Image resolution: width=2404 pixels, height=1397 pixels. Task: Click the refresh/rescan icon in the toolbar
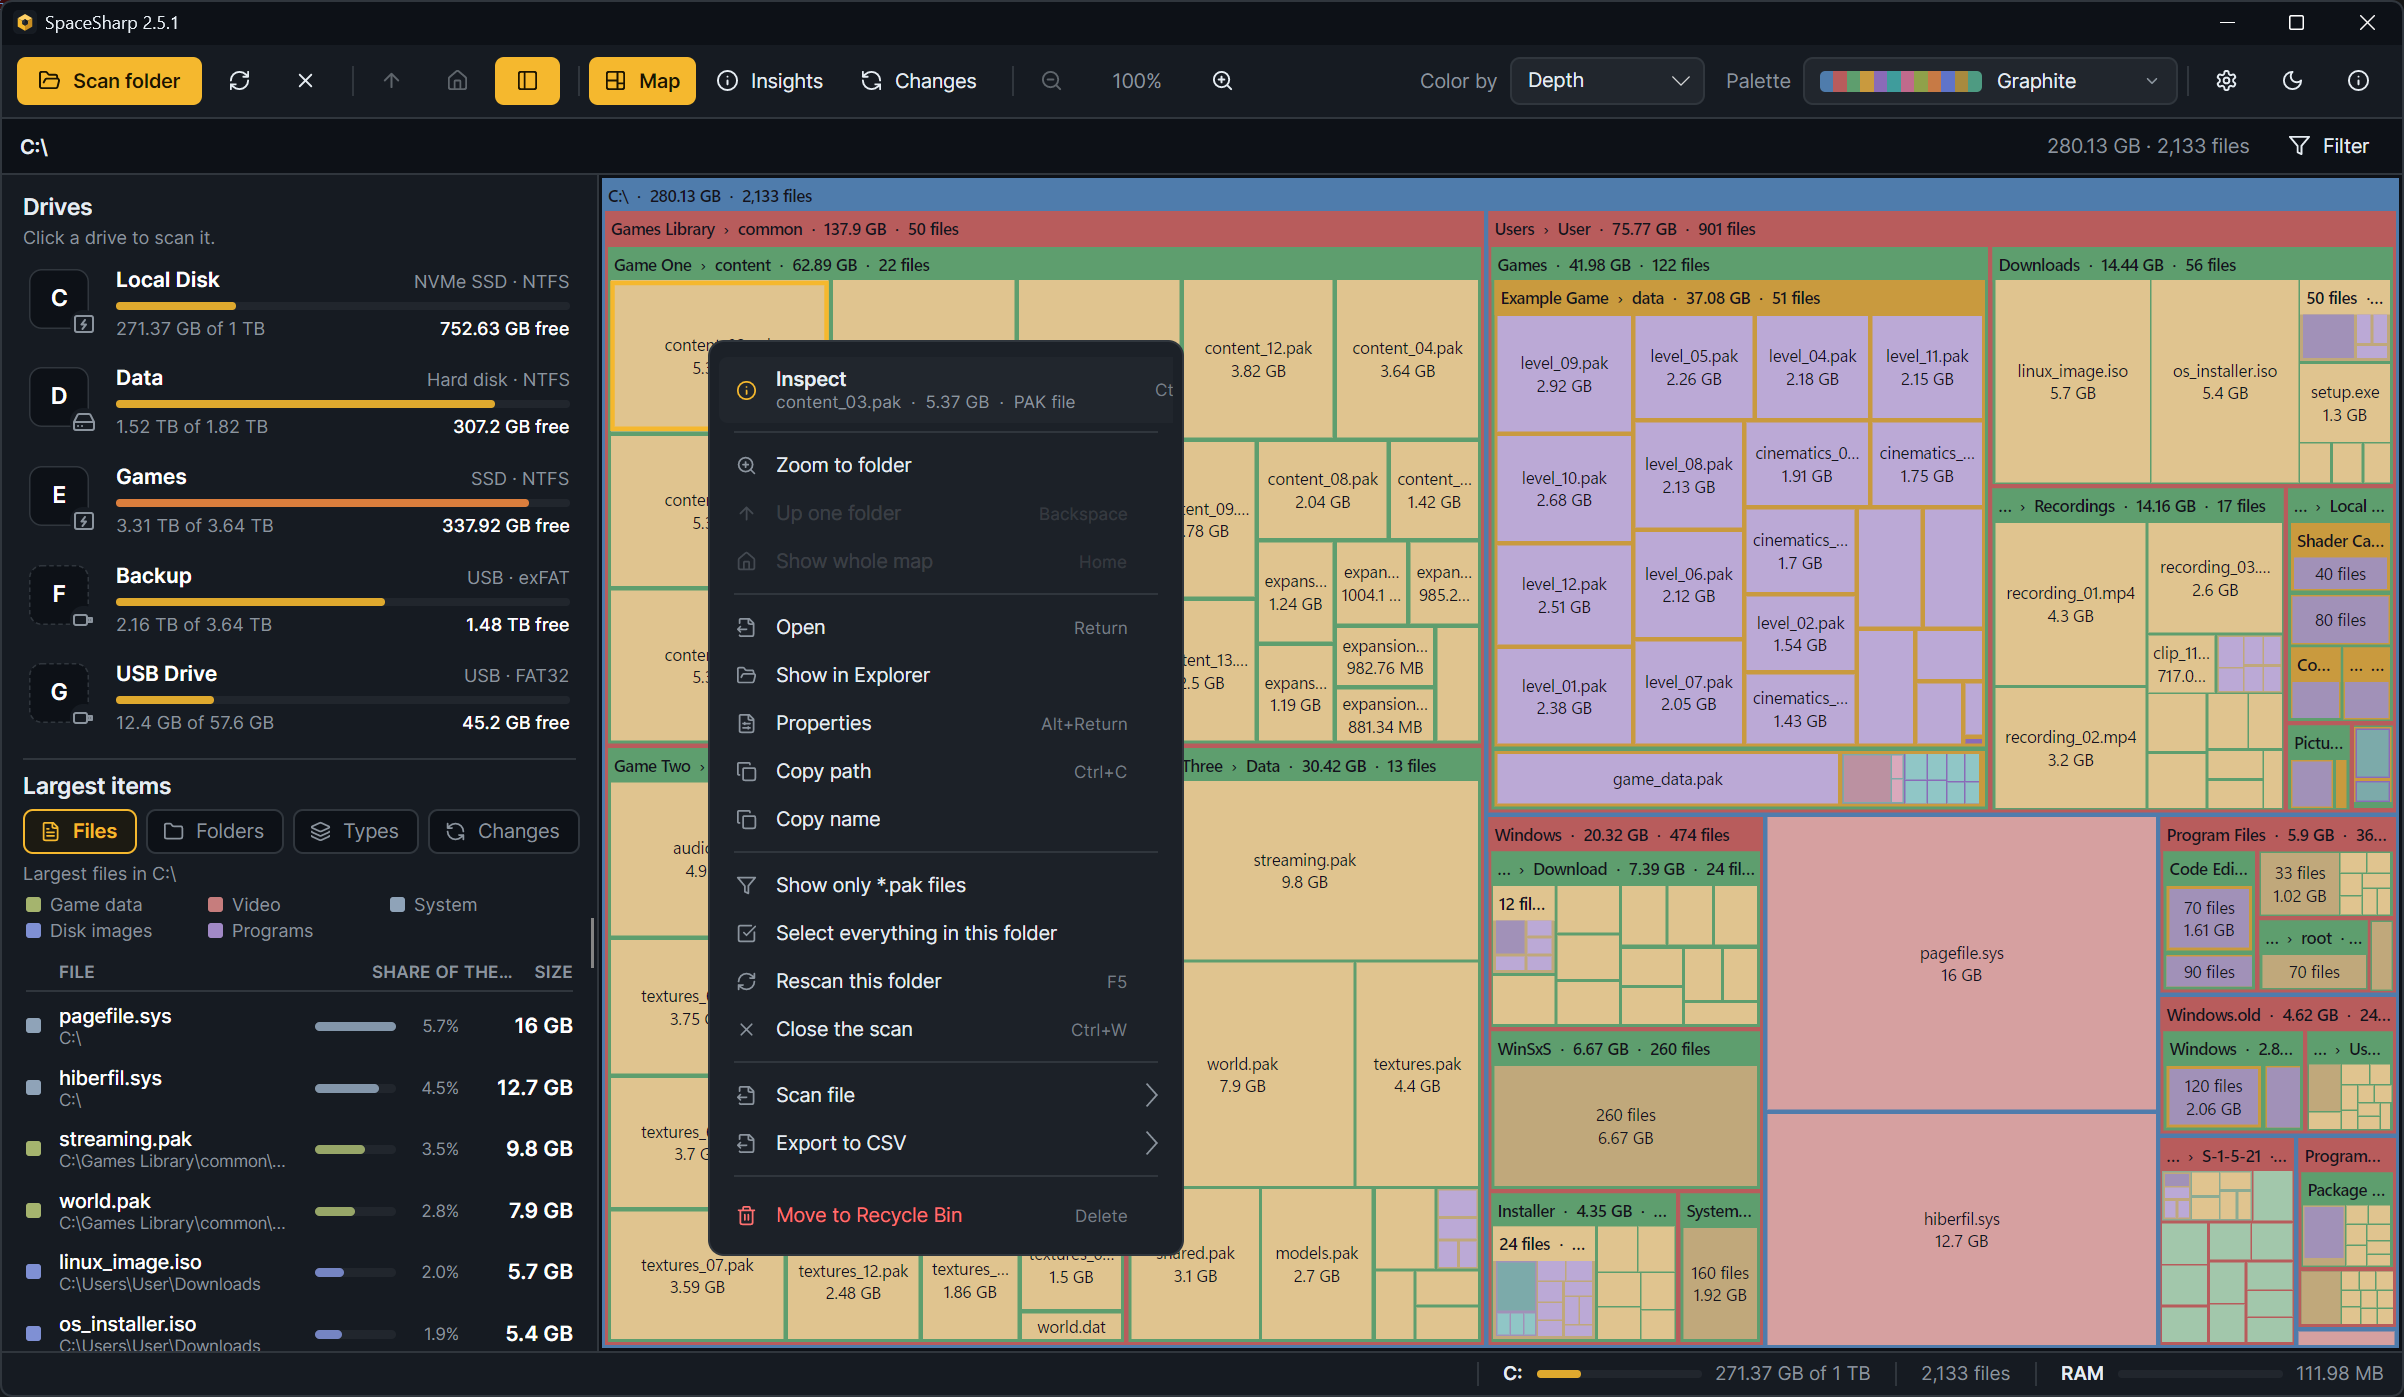click(239, 81)
